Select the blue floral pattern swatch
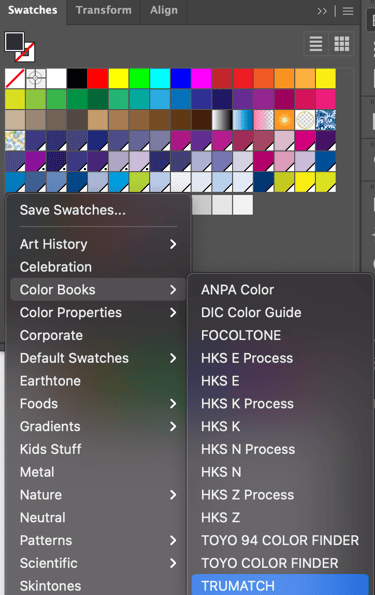Screen dimensions: 375x595 pyautogui.click(x=326, y=120)
